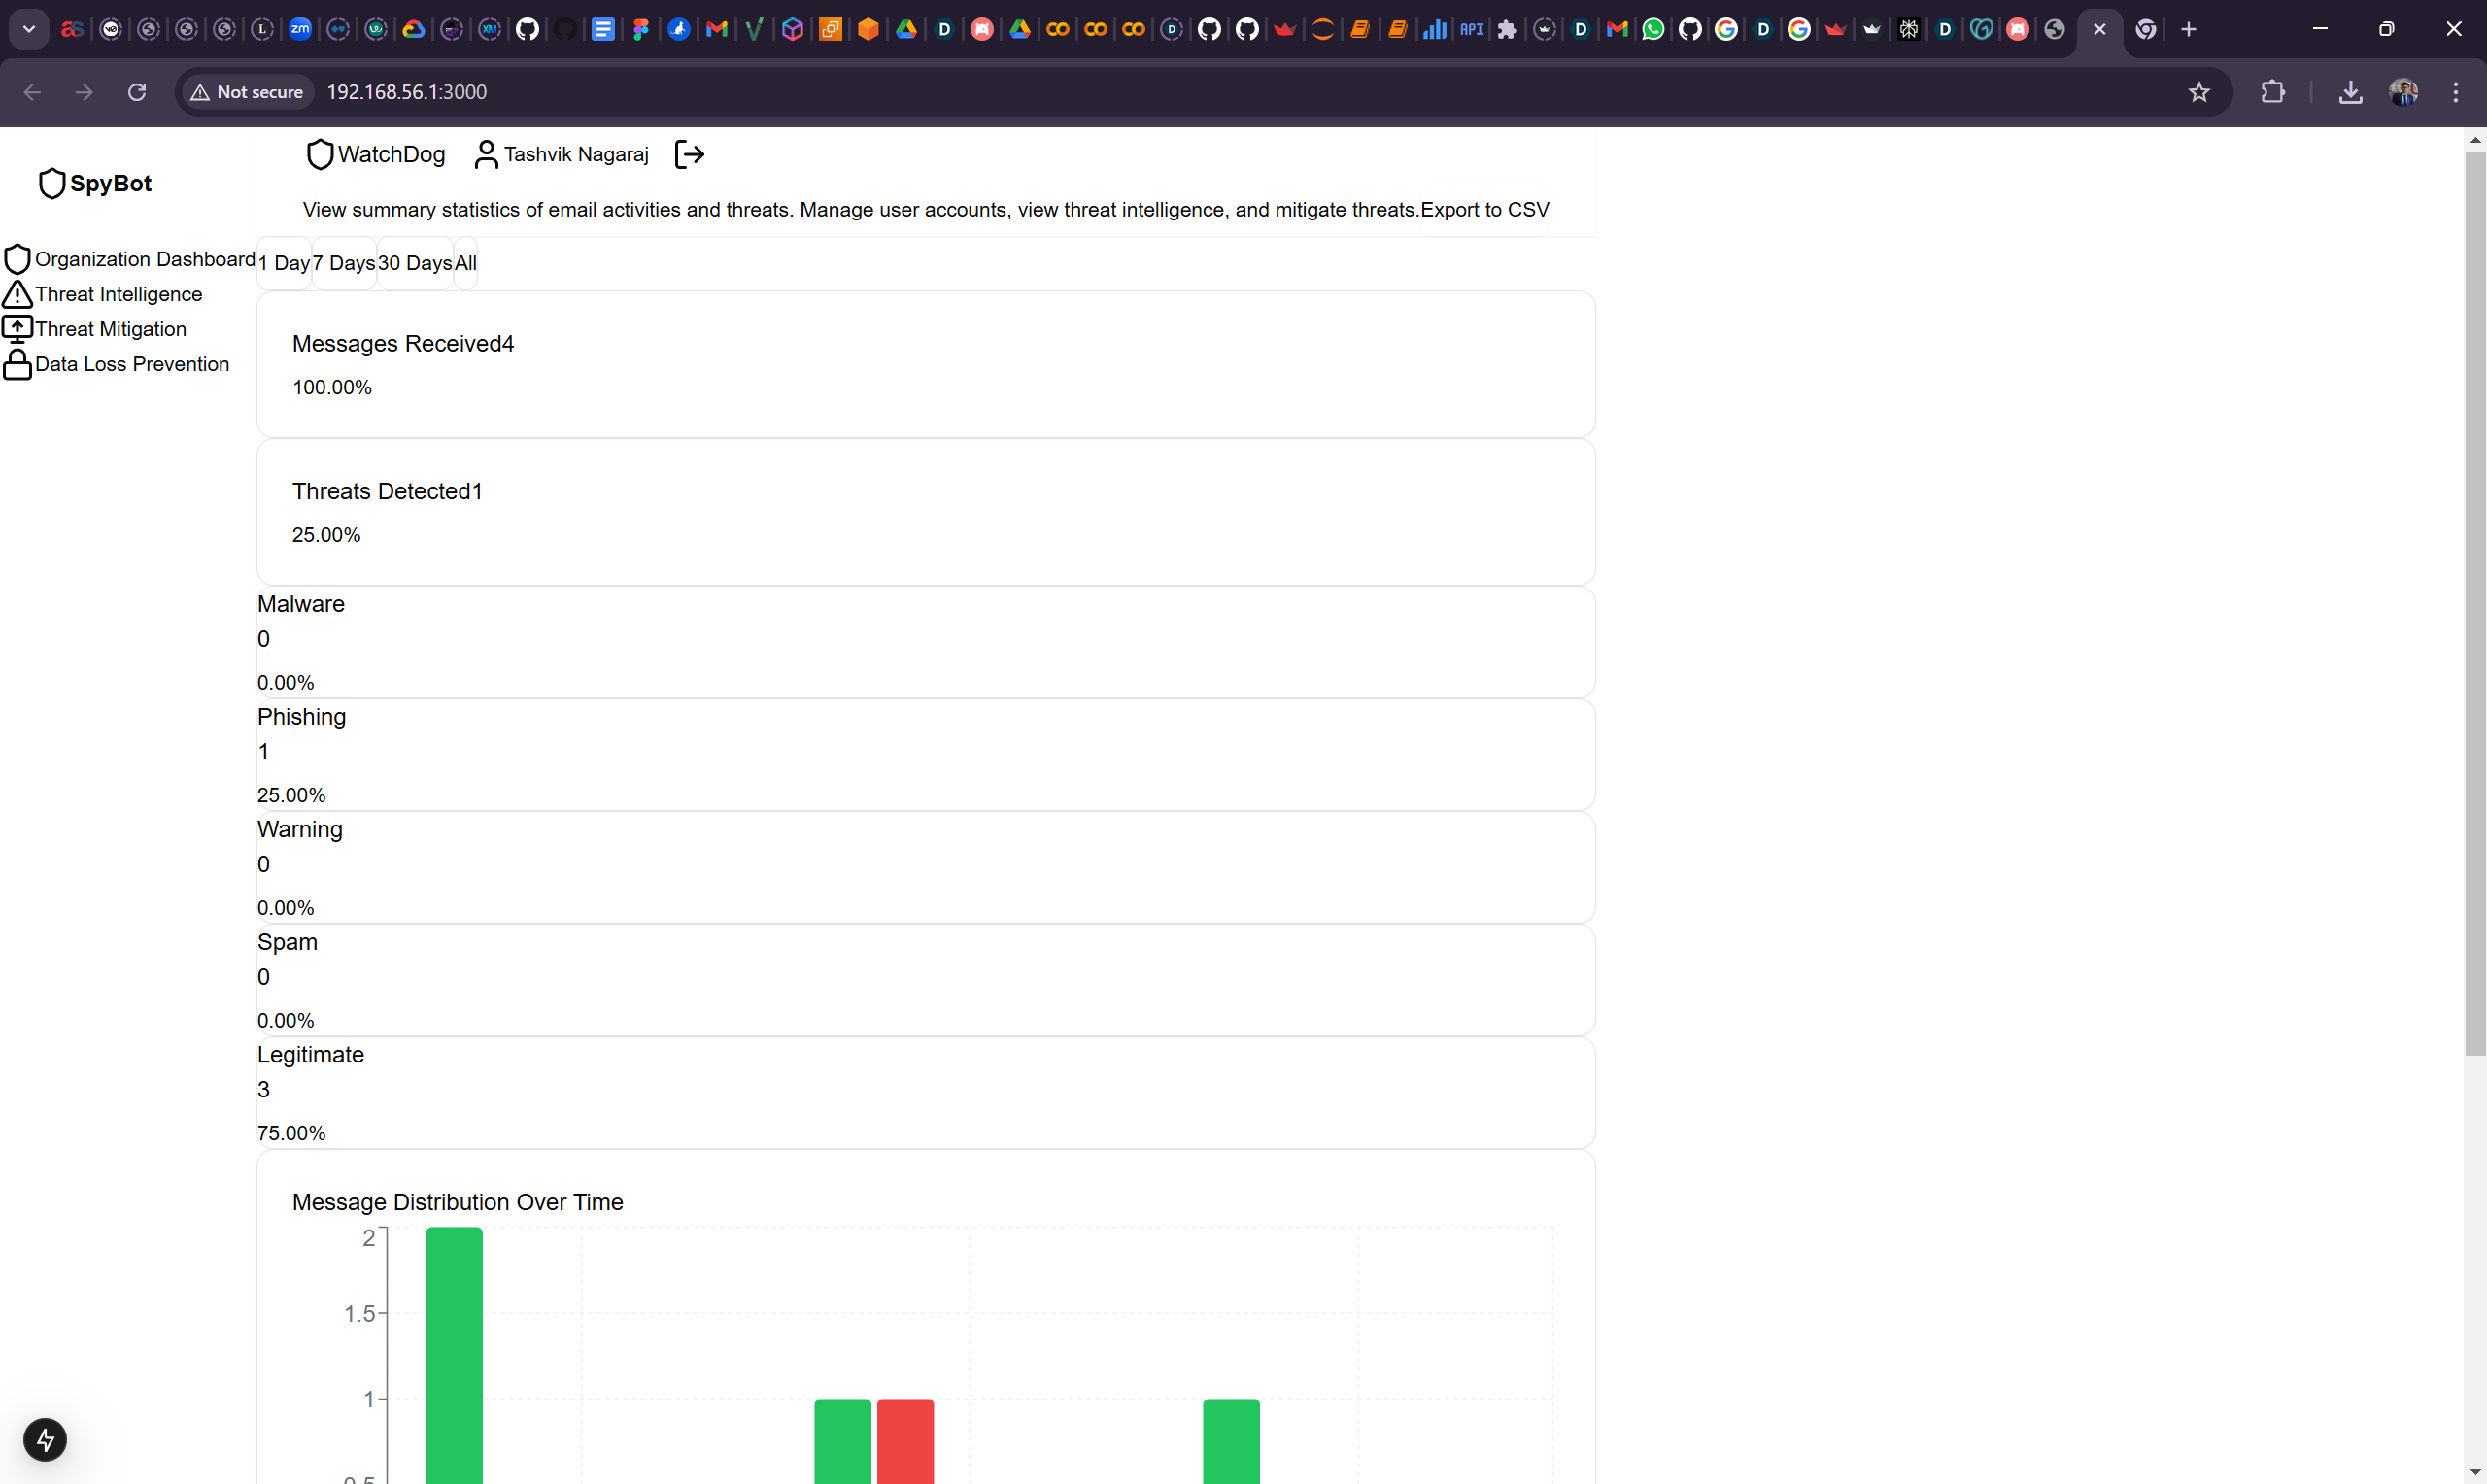Select the 30 Days time filter
The image size is (2487, 1484).
pos(415,263)
